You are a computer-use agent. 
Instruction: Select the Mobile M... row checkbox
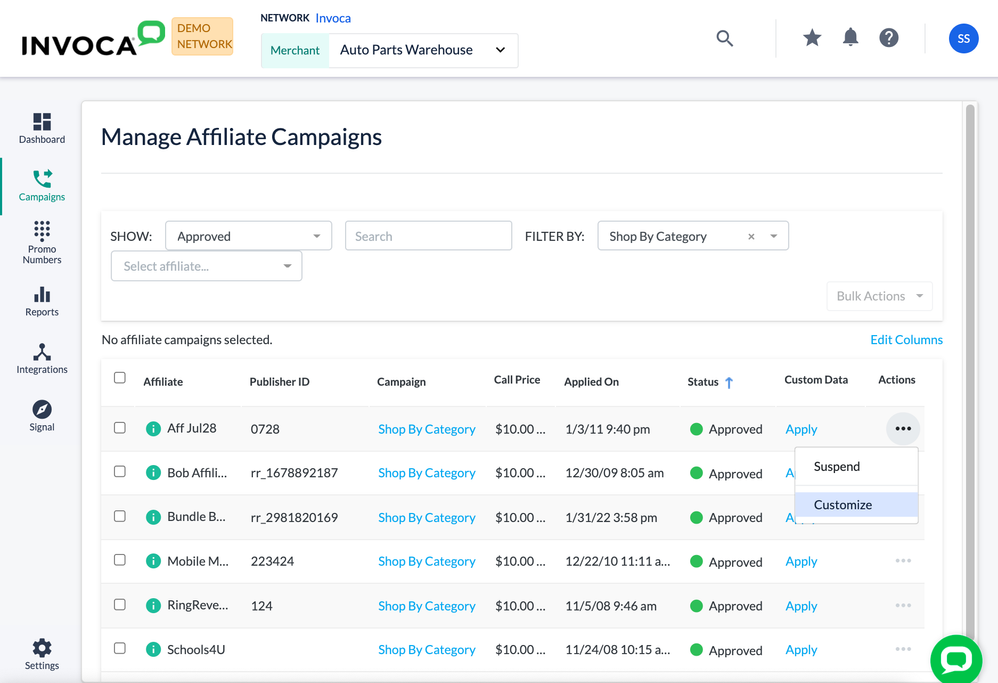pos(120,560)
